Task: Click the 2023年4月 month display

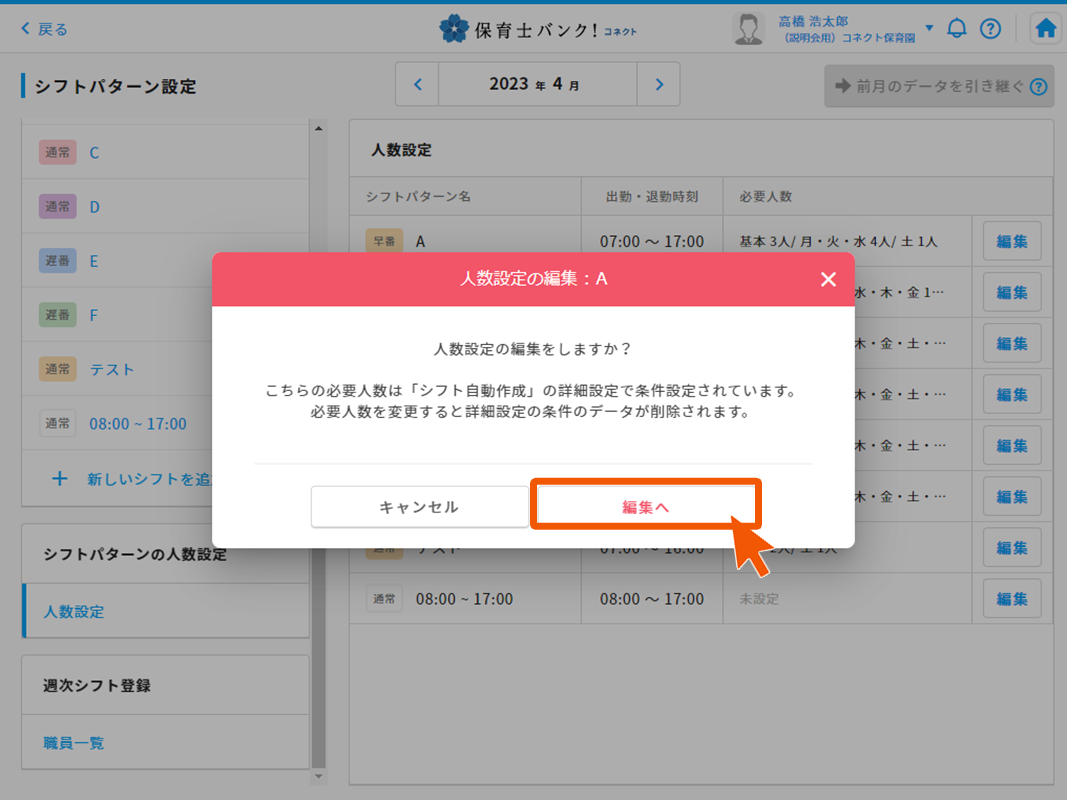Action: (537, 85)
